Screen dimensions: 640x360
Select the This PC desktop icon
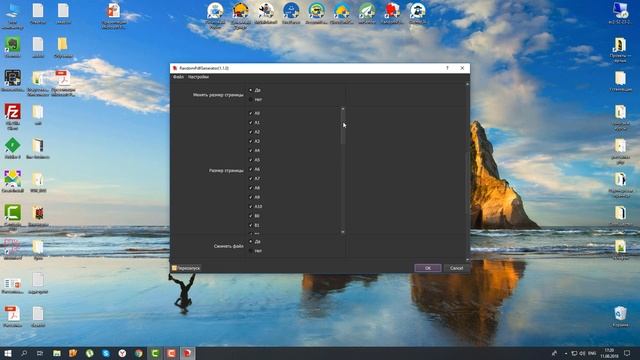13,16
